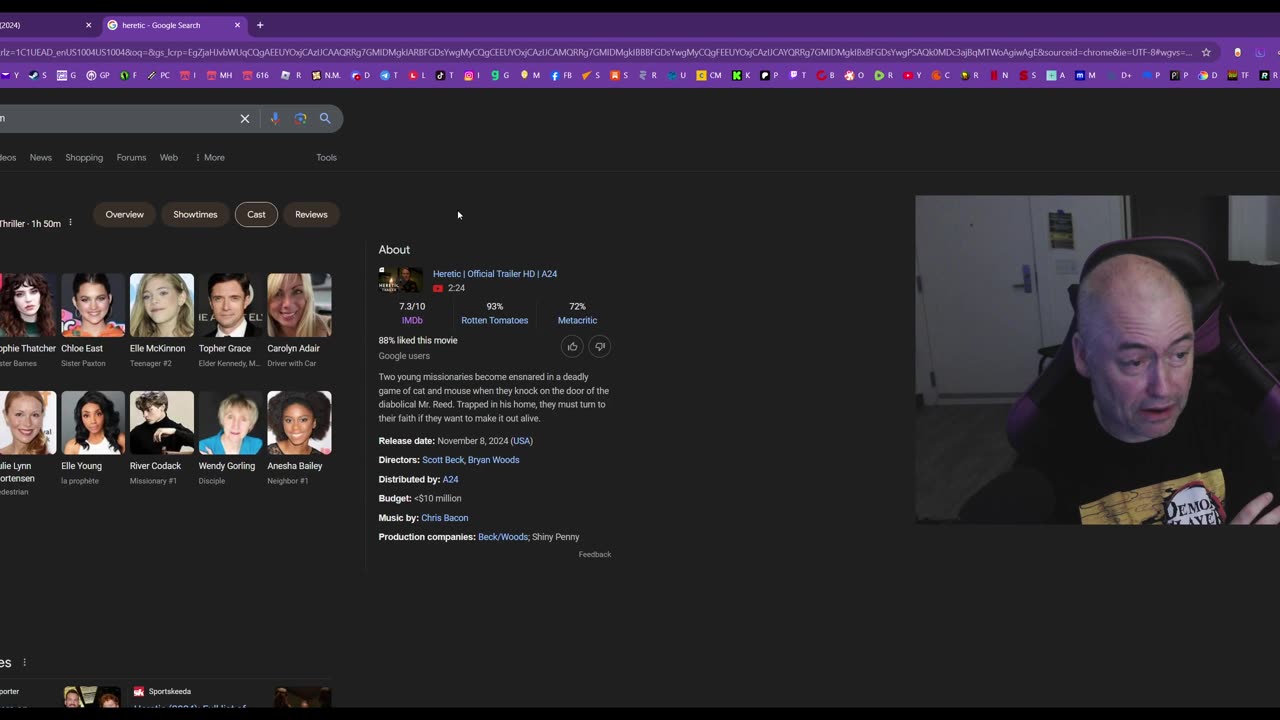This screenshot has width=1280, height=720.
Task: Open Elle Young cast card
Action: (93, 438)
